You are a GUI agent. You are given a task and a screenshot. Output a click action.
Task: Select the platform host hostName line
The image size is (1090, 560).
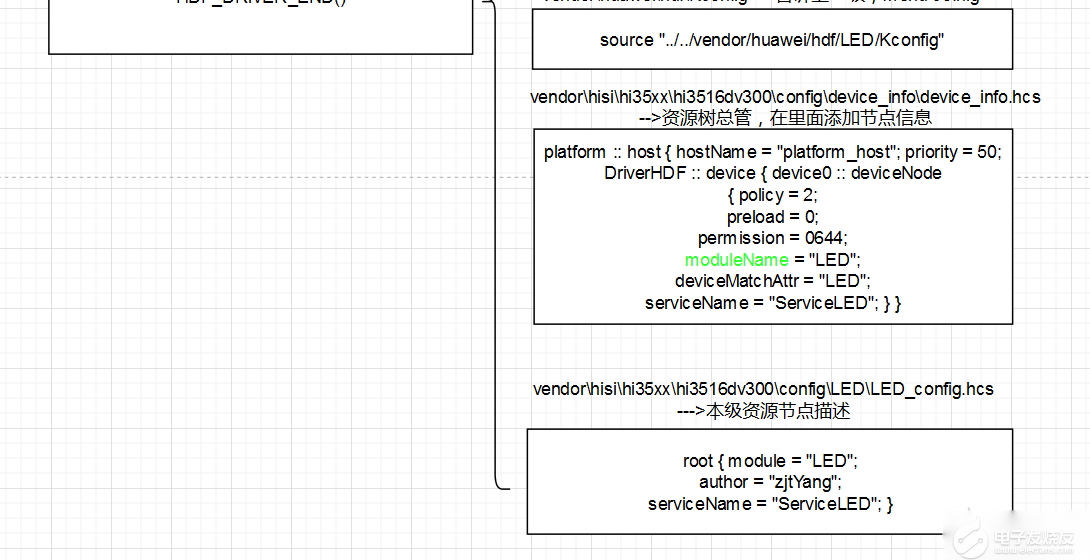pos(772,152)
